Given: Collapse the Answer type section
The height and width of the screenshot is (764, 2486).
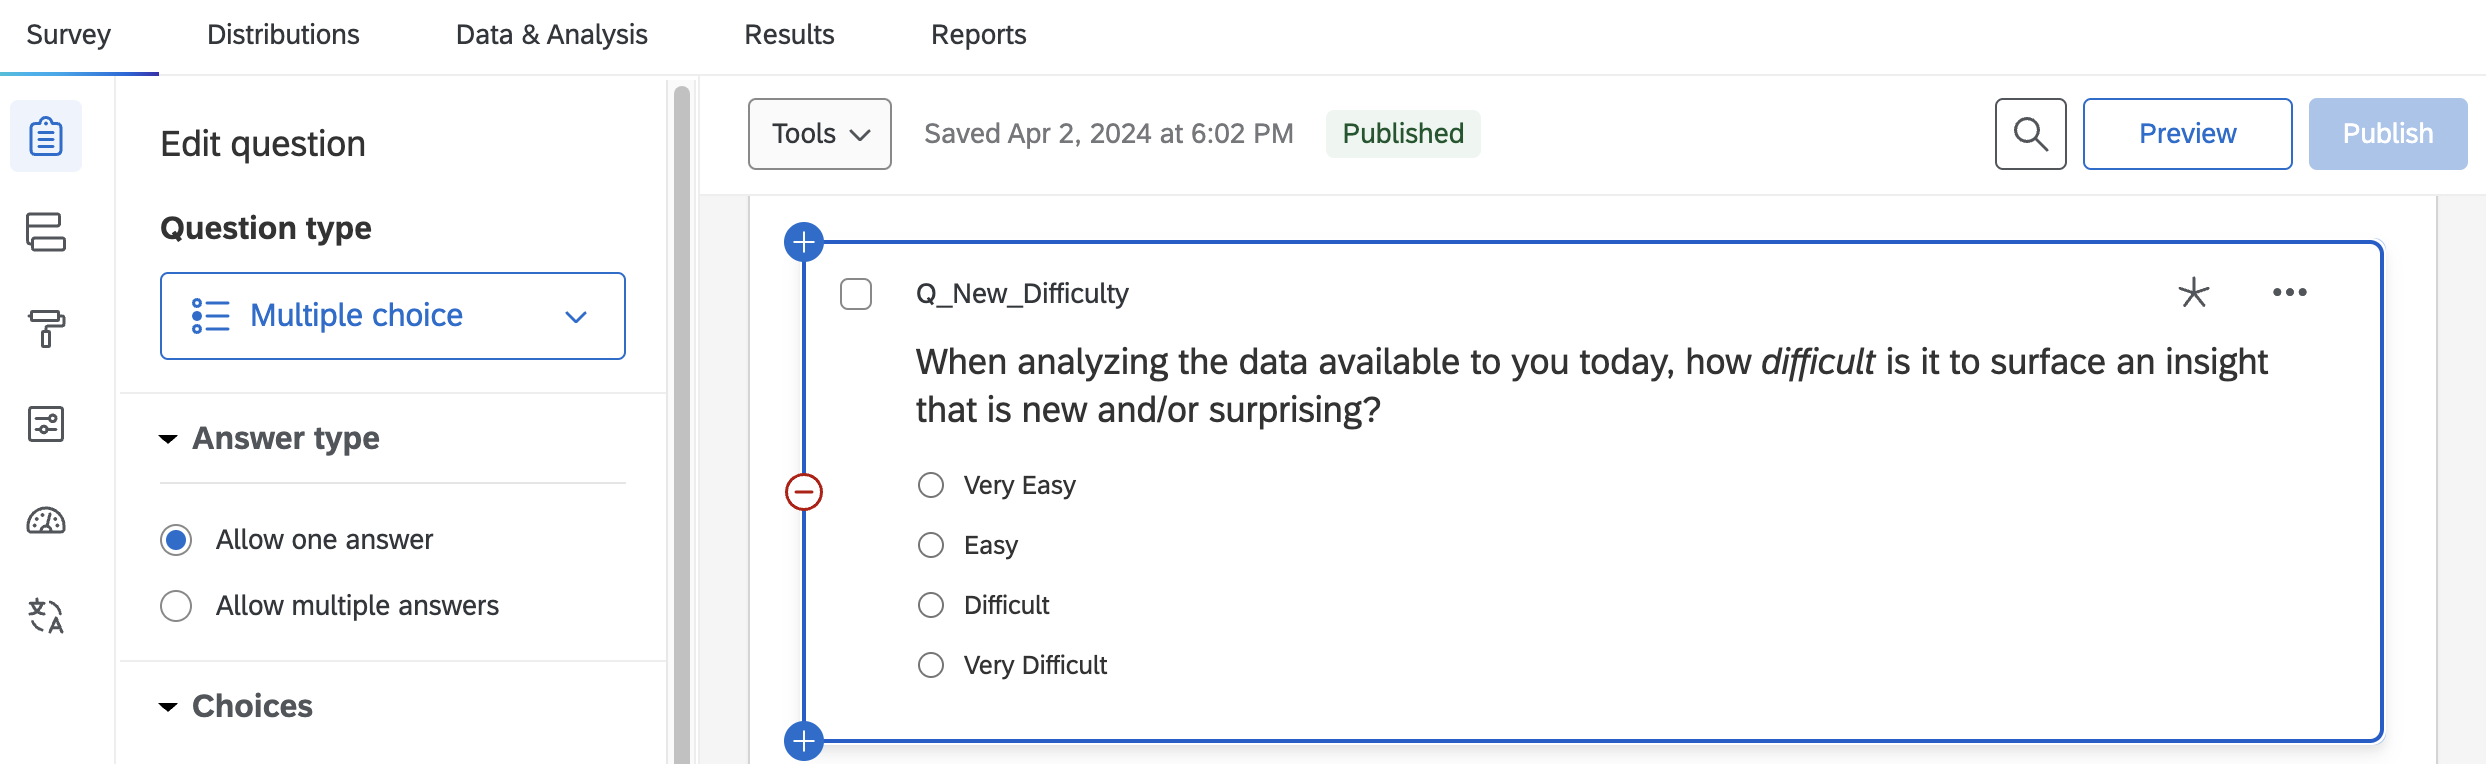Looking at the screenshot, I should (169, 439).
